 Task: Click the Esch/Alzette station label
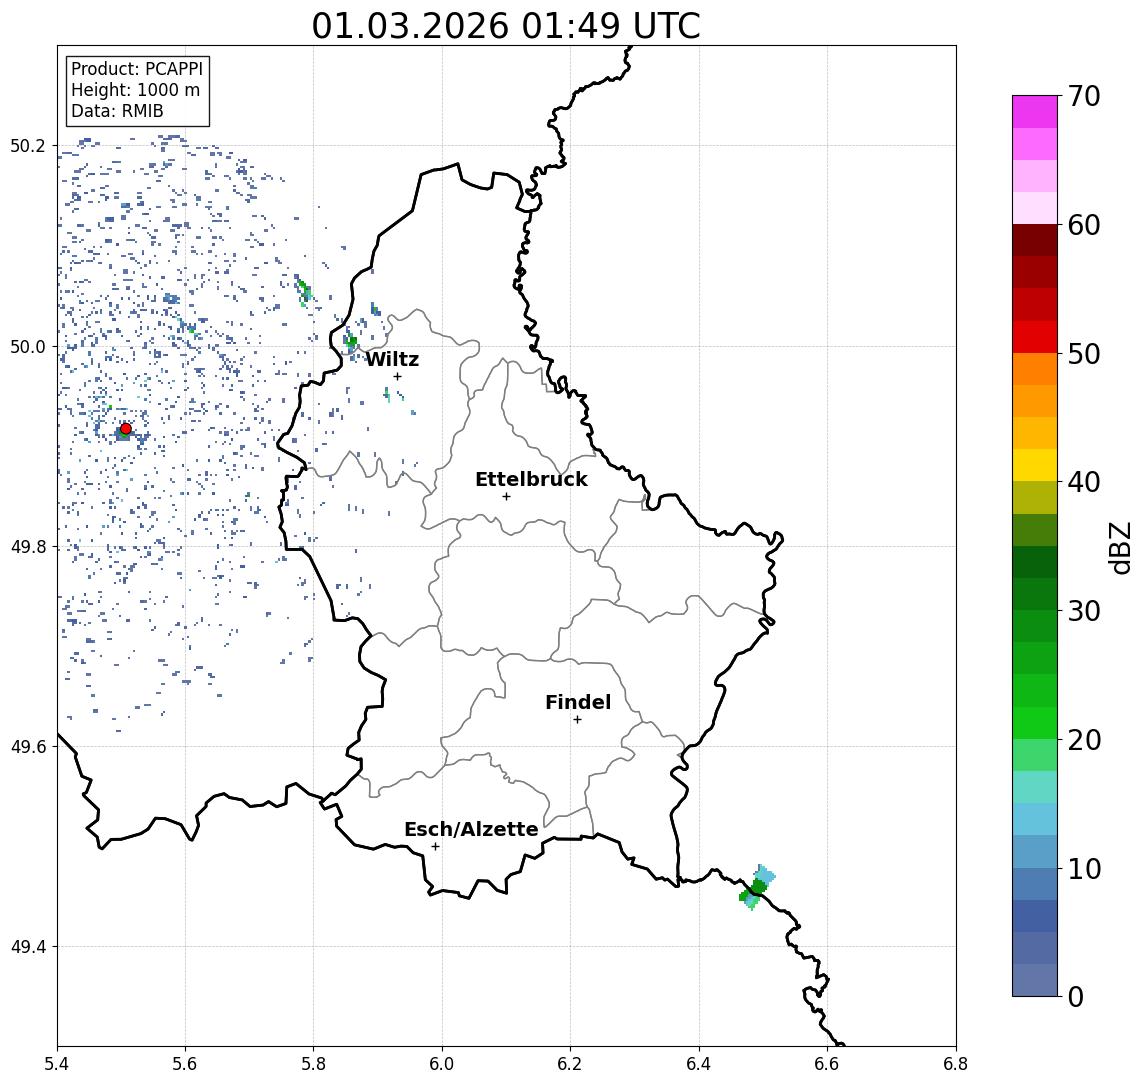tap(471, 830)
